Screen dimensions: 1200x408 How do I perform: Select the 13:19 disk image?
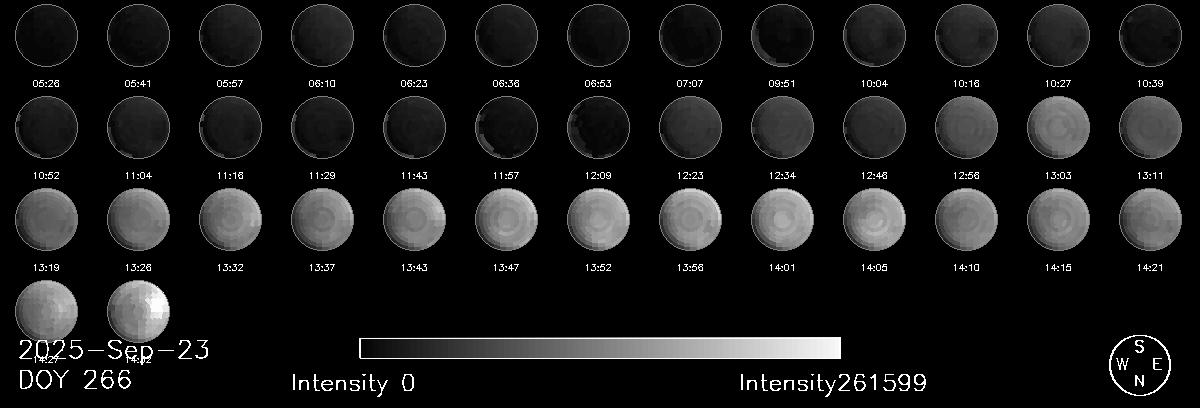point(47,220)
